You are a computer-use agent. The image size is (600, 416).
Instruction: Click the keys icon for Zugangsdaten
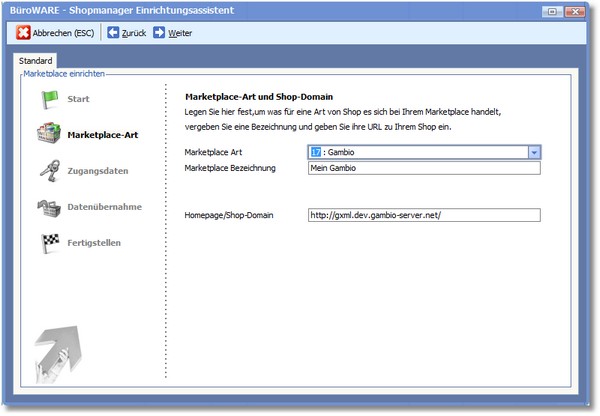click(49, 171)
